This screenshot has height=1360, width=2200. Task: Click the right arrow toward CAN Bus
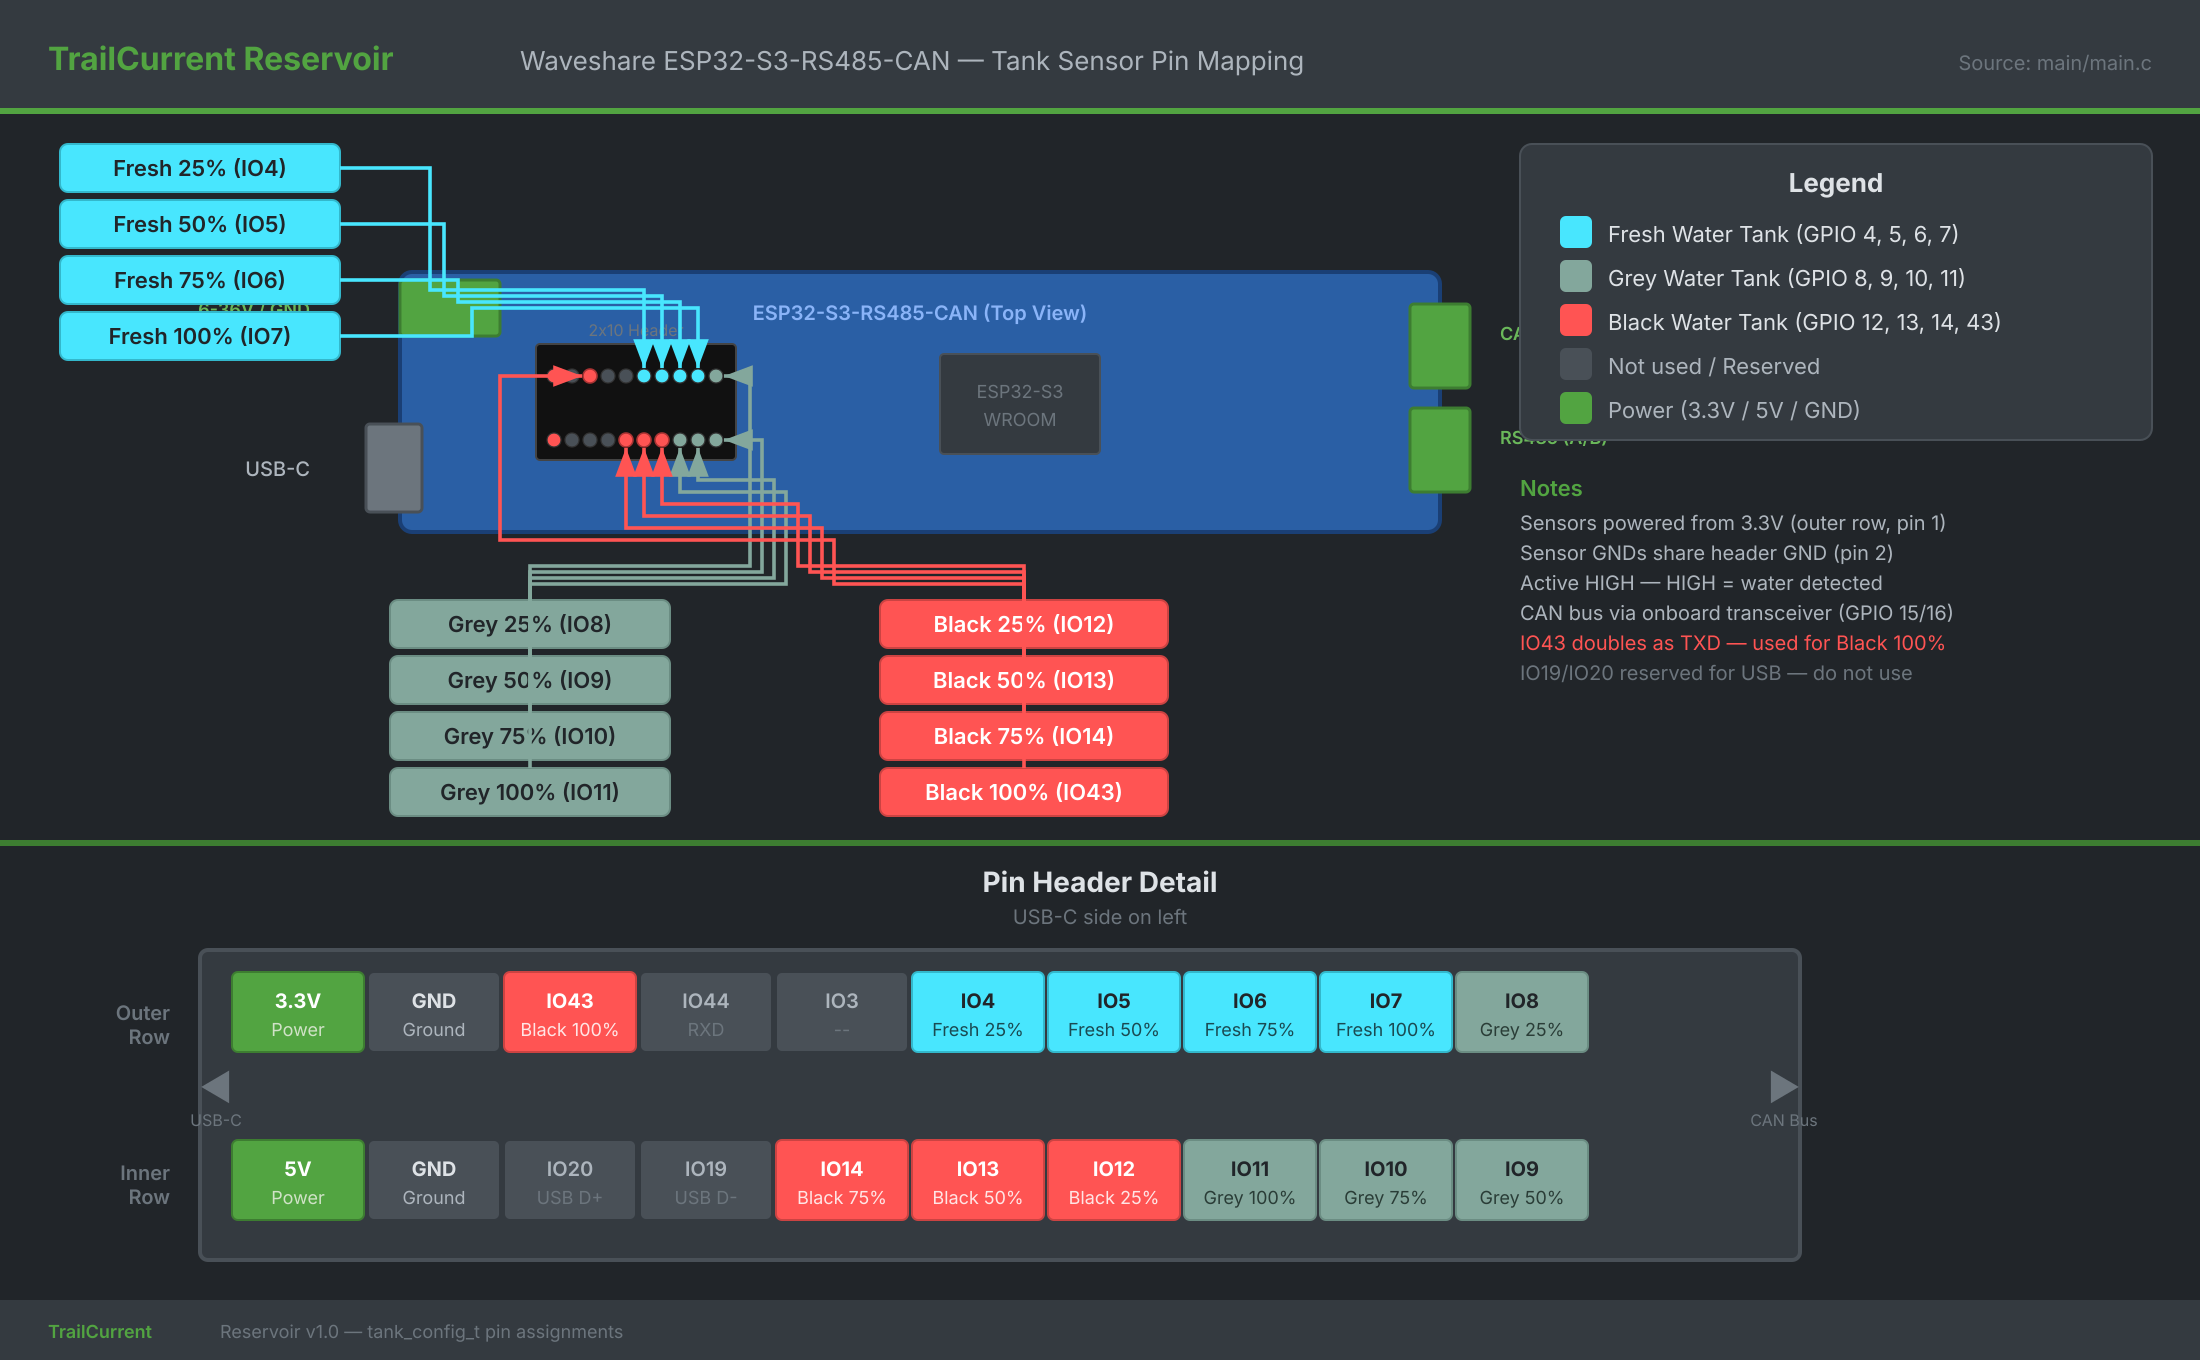coord(1782,1087)
